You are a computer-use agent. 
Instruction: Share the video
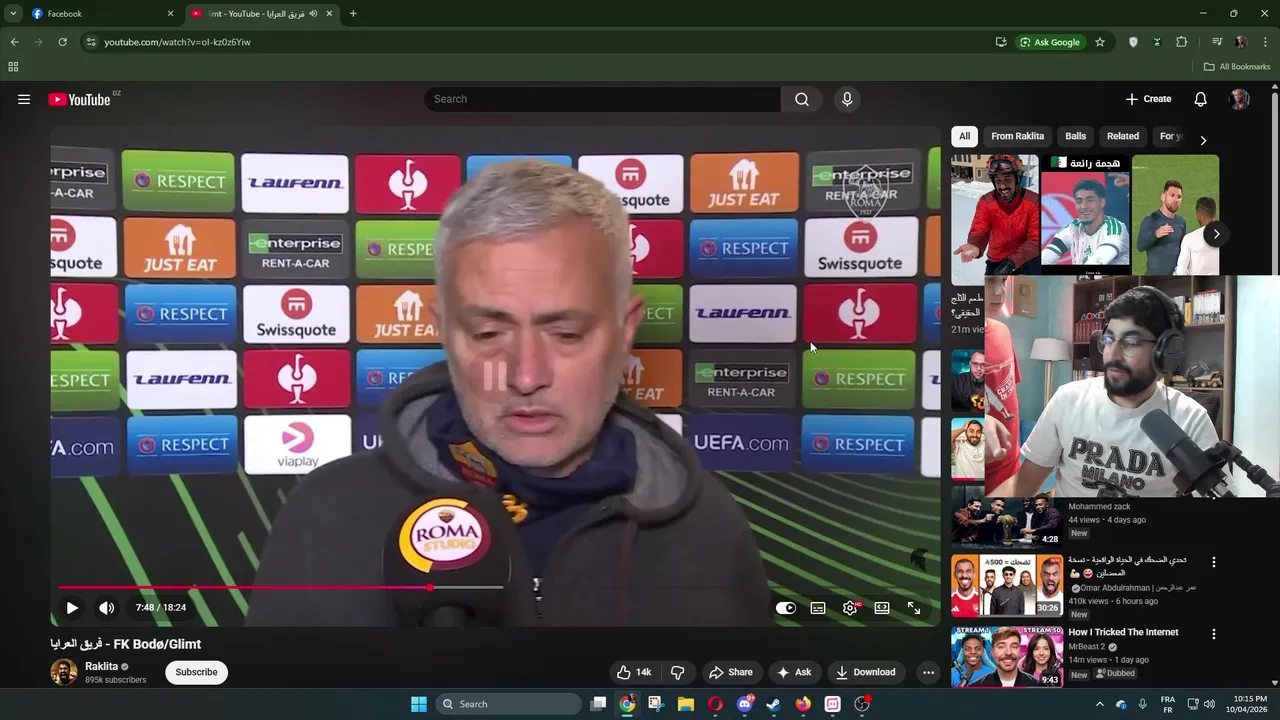pos(730,672)
